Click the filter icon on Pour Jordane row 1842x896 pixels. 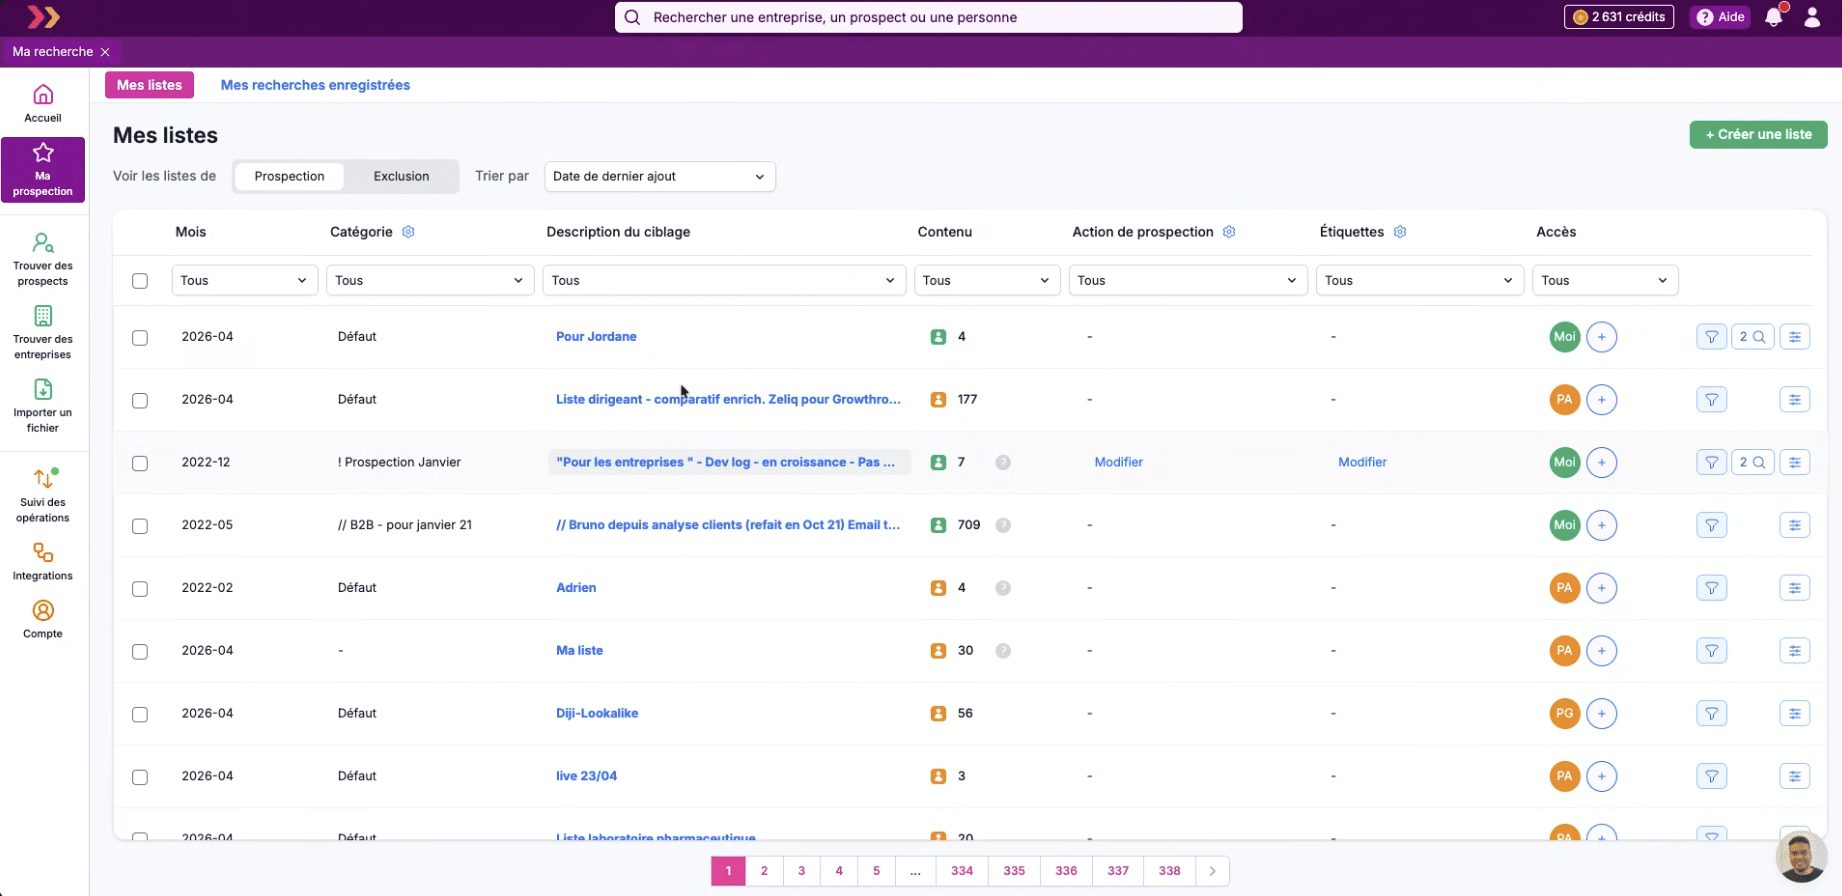[x=1712, y=337]
